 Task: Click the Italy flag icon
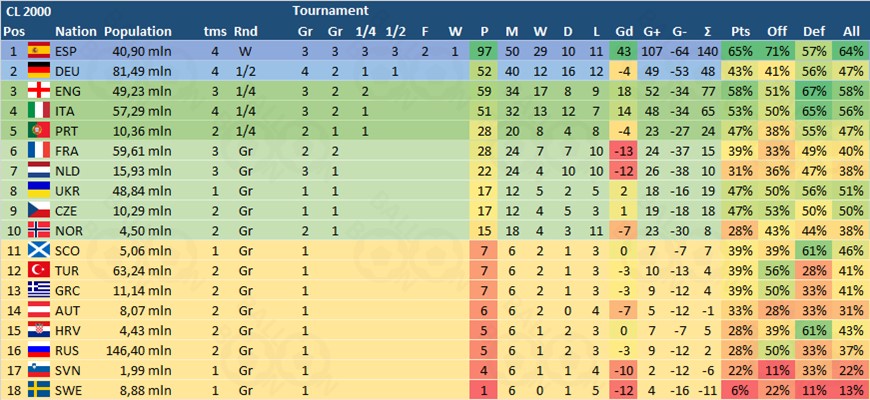coord(39,112)
